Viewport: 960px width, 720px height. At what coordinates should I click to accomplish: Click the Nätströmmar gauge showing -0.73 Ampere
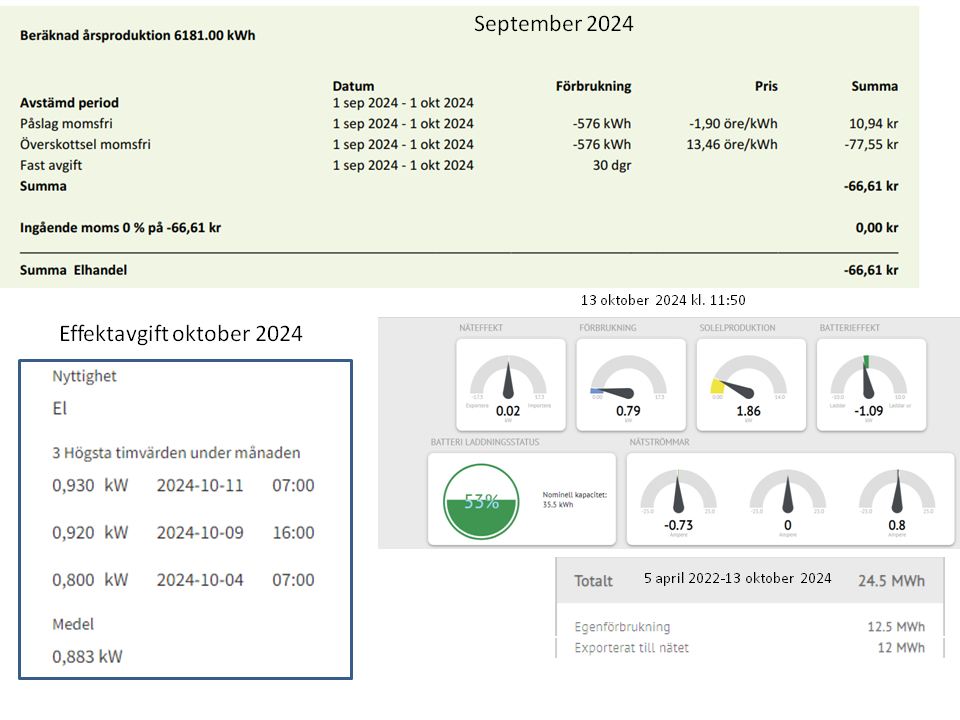pos(679,499)
